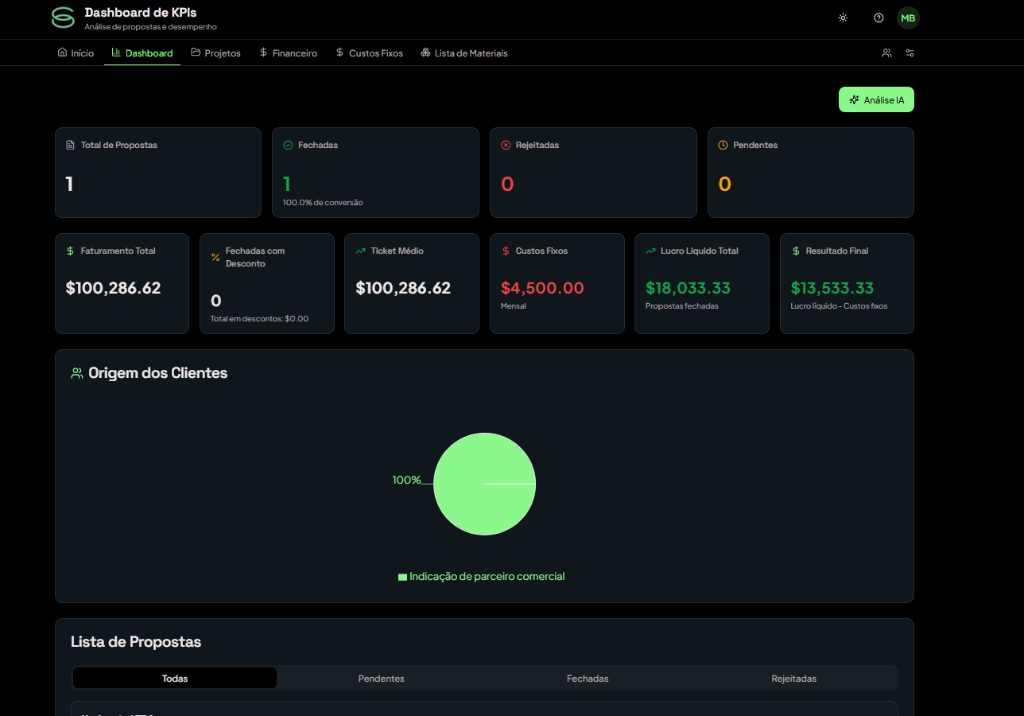Click the Rejeitadas card label
The height and width of the screenshot is (716, 1024).
pos(537,145)
